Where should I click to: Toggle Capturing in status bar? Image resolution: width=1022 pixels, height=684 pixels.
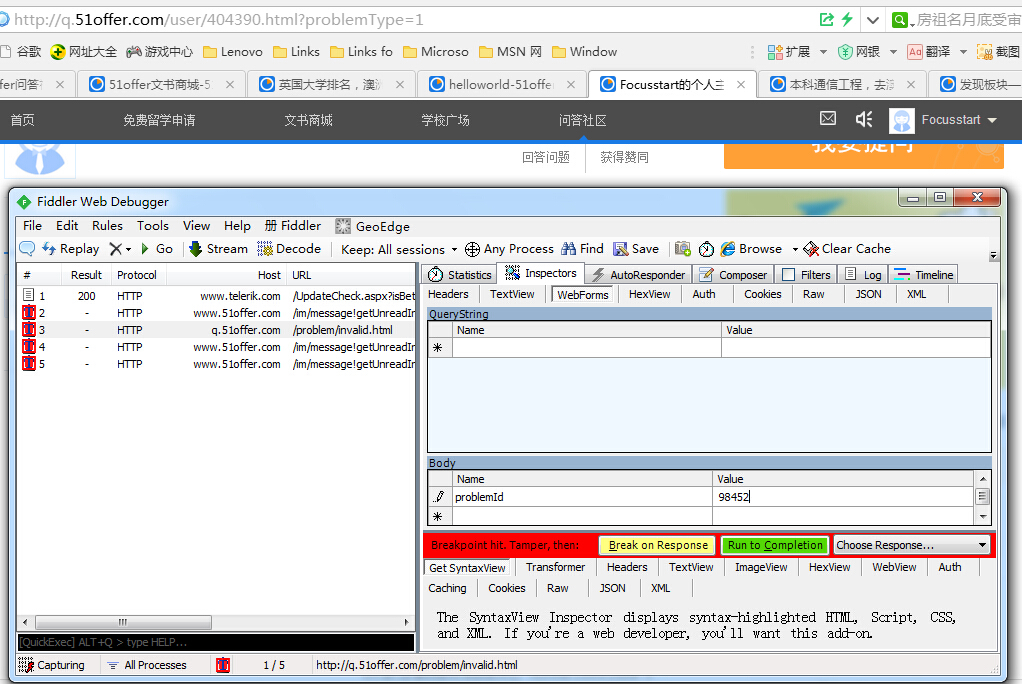pos(52,665)
